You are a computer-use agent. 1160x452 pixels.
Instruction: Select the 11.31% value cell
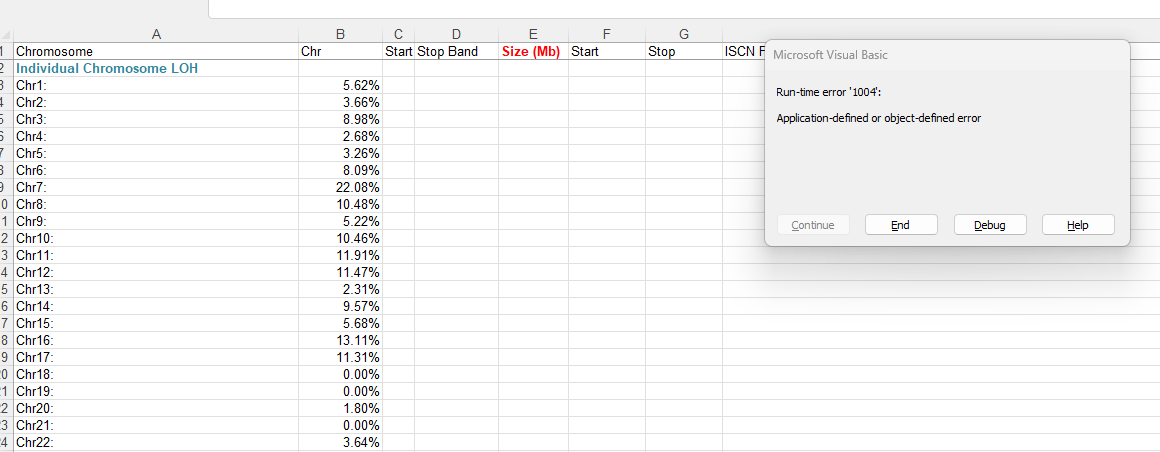340,357
